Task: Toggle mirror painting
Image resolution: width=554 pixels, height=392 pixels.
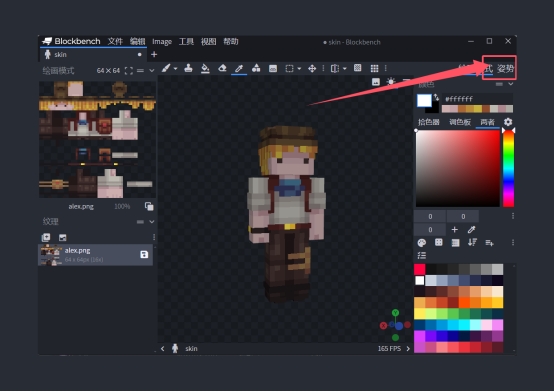Action: pos(335,69)
